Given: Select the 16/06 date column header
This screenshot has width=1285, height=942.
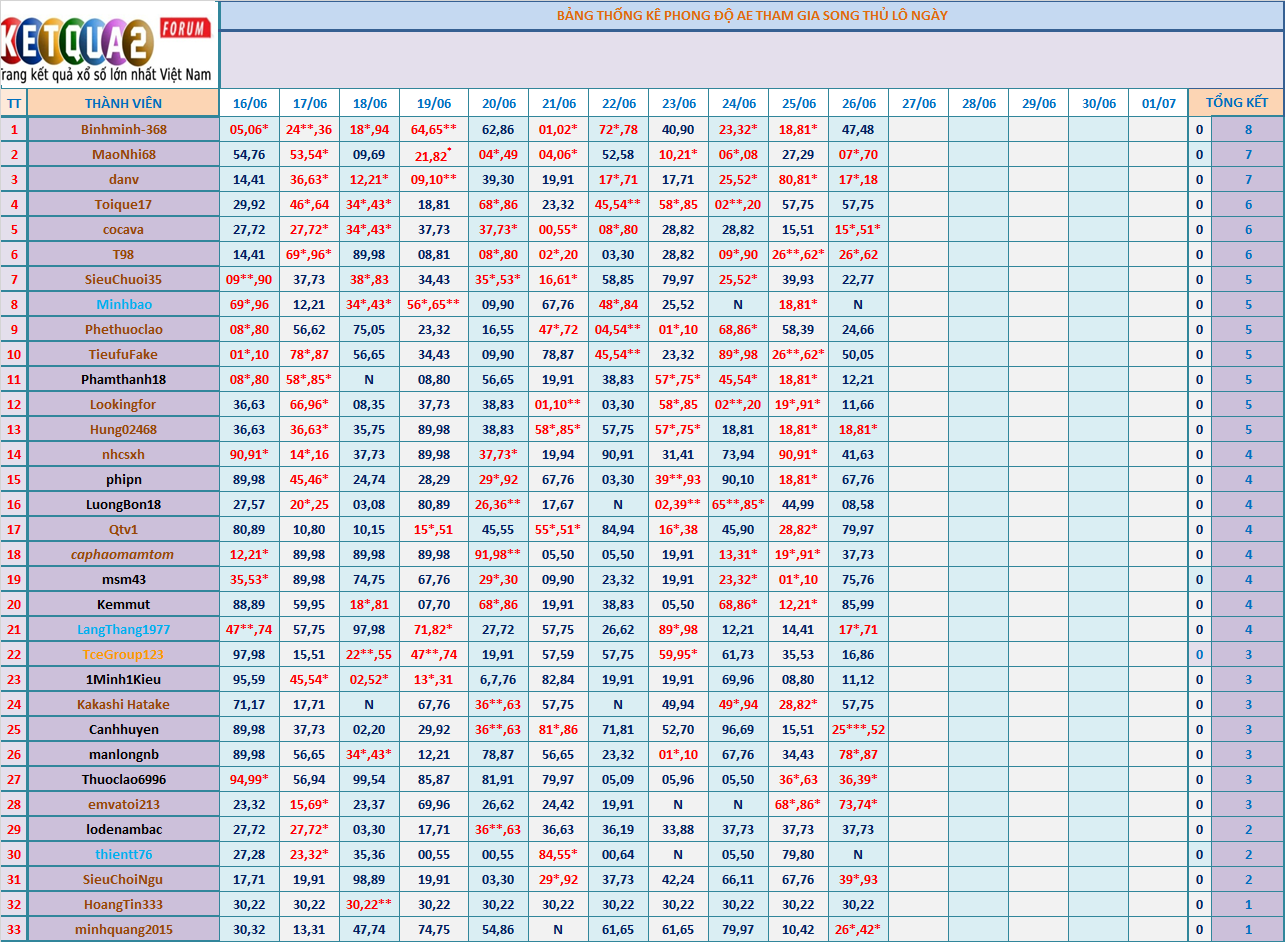Looking at the screenshot, I should click(x=249, y=103).
